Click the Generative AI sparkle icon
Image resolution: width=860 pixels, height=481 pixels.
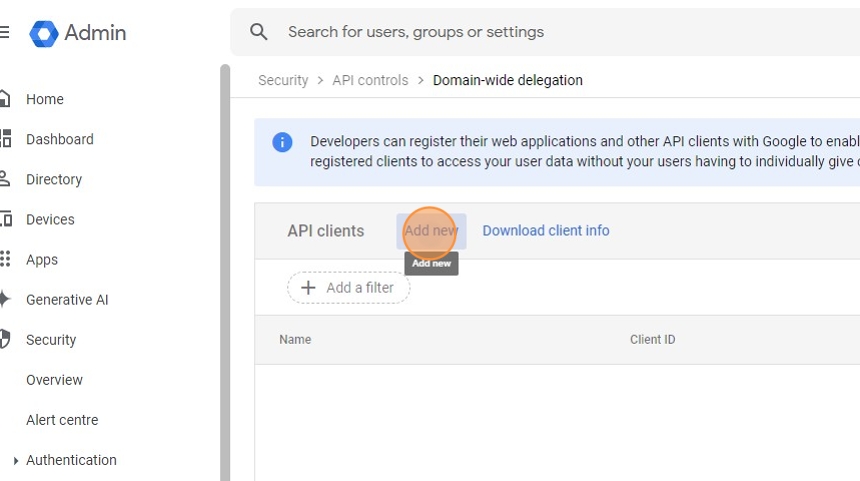(5, 299)
